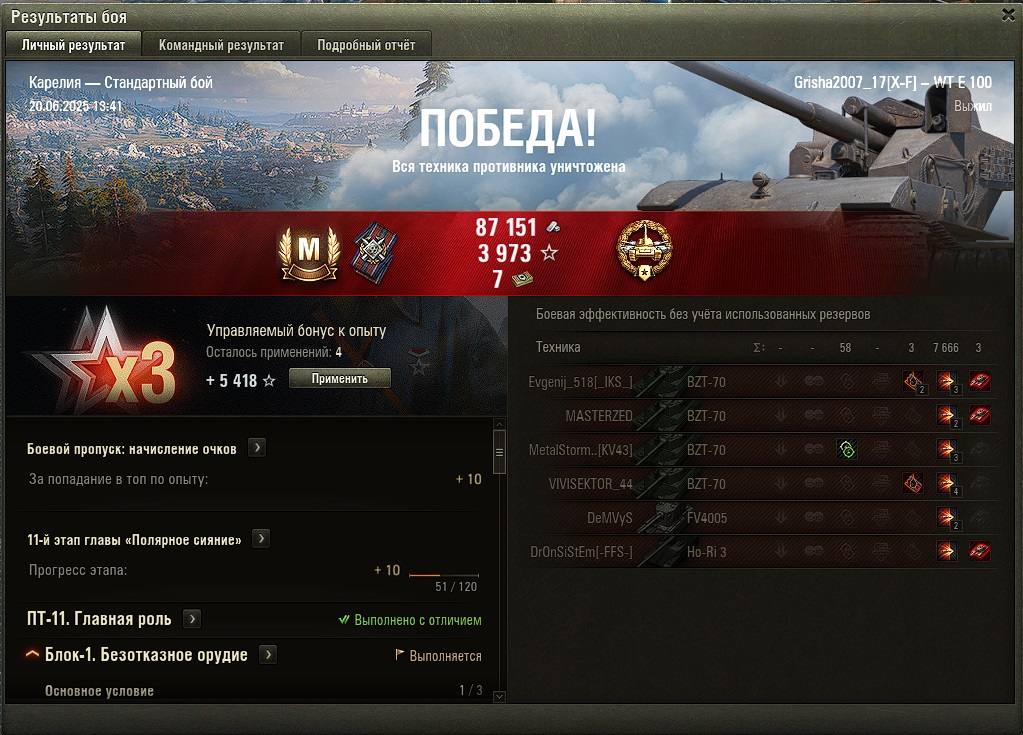
Task: Click the striped ribbon medal icon
Action: click(374, 252)
